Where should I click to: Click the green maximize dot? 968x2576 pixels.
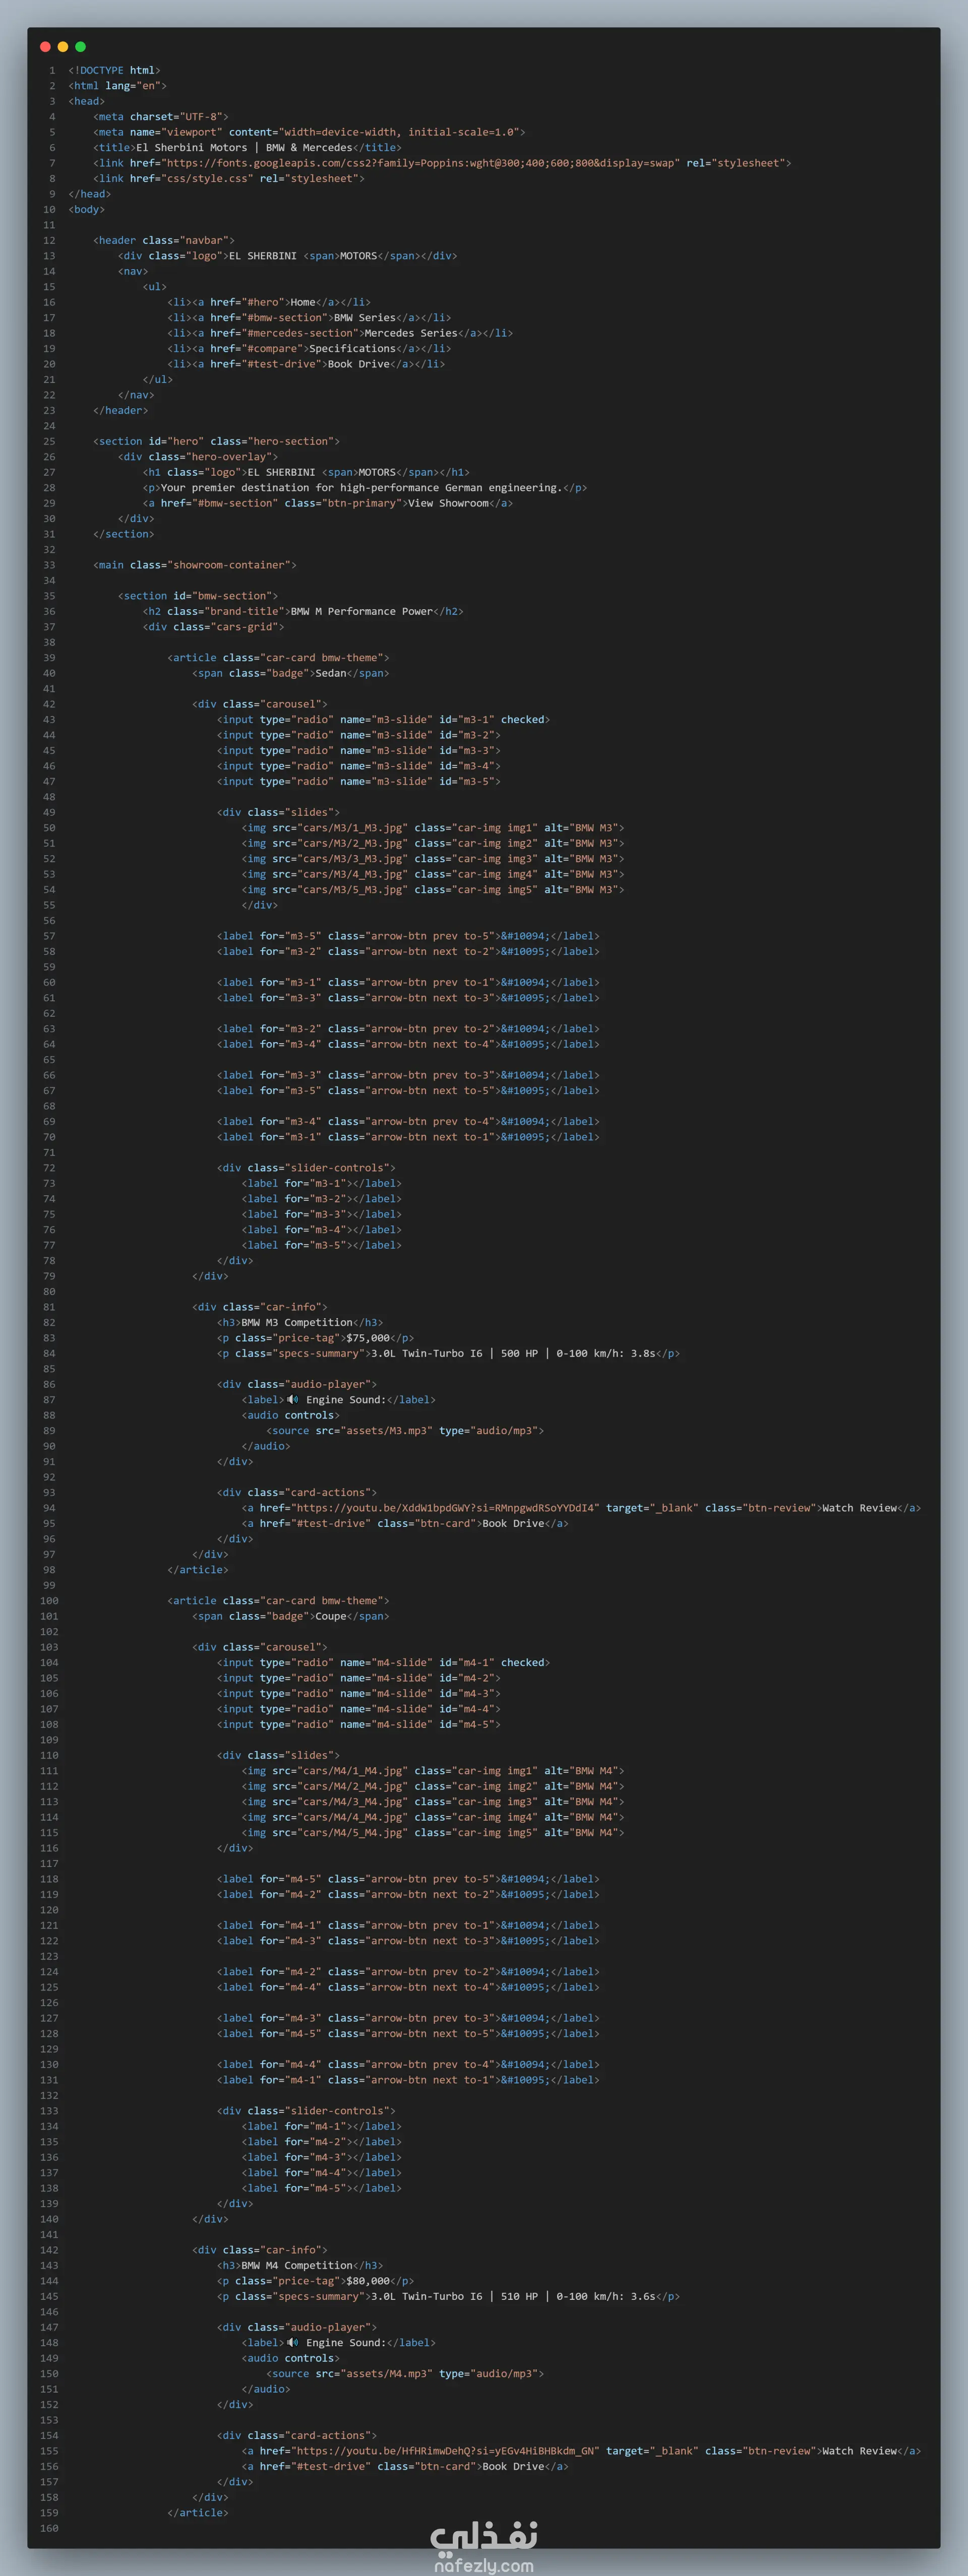coord(81,47)
